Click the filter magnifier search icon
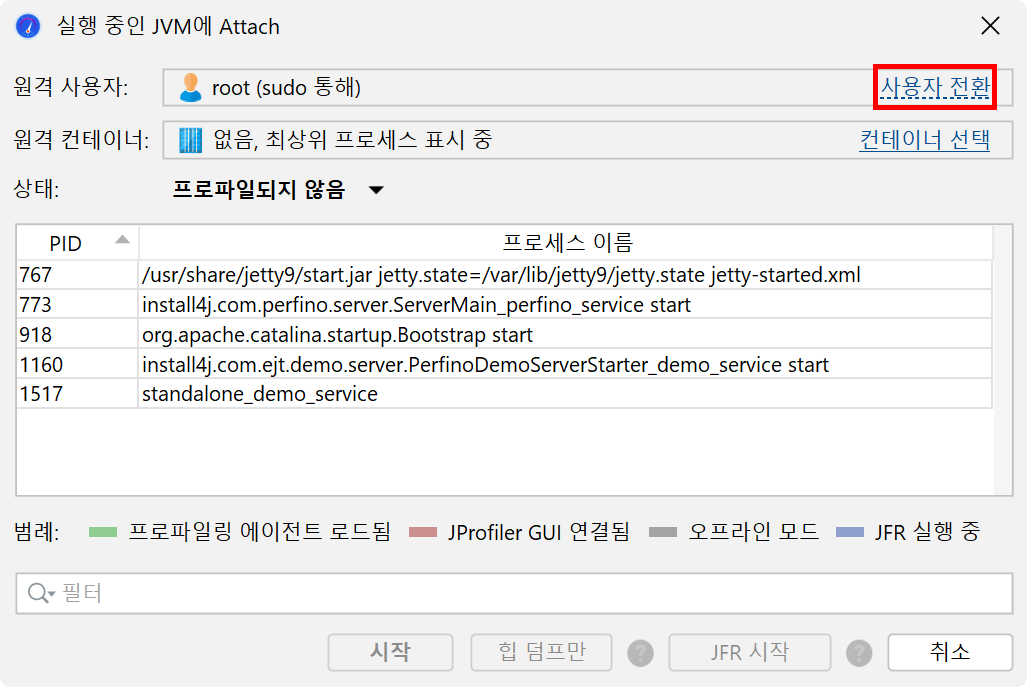 (41, 593)
